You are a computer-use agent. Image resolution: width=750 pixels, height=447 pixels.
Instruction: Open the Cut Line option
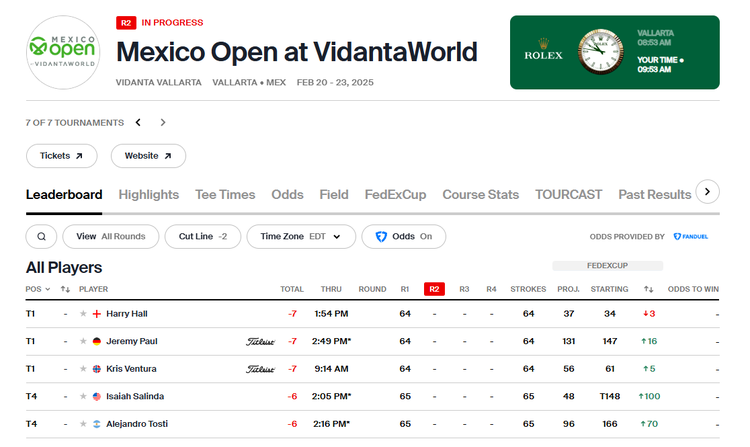coord(203,237)
